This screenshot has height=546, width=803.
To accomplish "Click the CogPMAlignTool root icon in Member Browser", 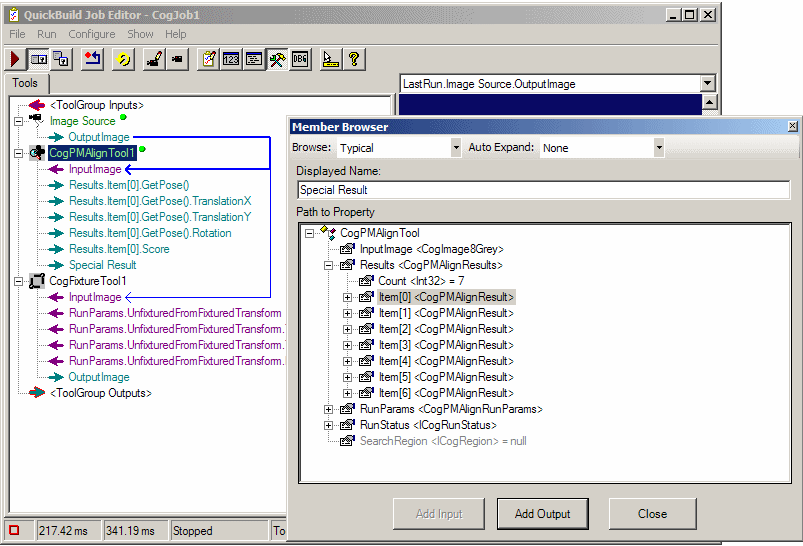I will [328, 232].
